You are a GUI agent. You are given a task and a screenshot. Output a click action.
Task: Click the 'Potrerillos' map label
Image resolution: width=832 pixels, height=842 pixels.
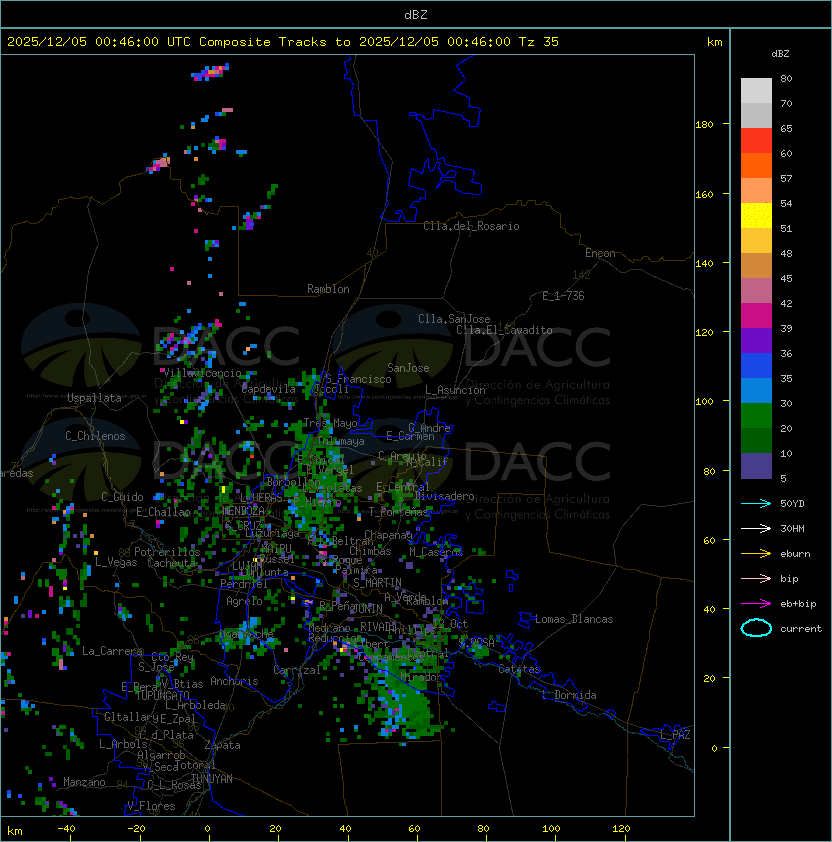167,551
